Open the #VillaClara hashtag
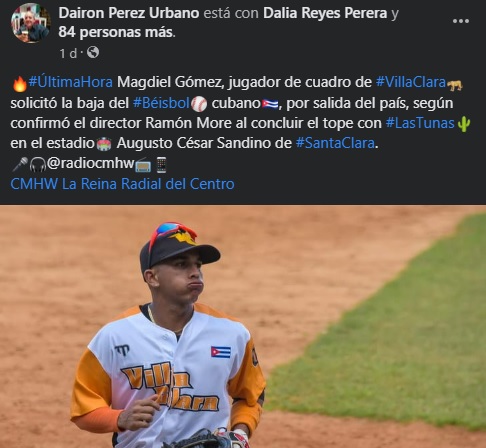Image resolution: width=486 pixels, height=448 pixels. pyautogui.click(x=411, y=82)
